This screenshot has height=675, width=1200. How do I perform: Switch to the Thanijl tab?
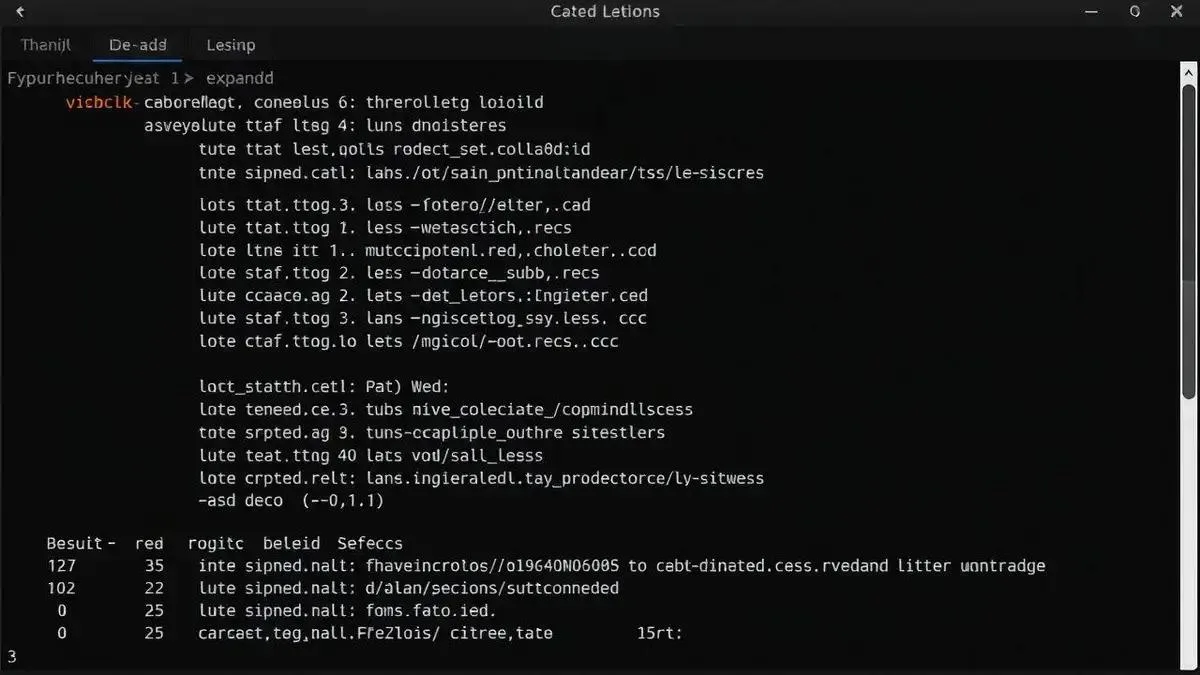point(45,44)
